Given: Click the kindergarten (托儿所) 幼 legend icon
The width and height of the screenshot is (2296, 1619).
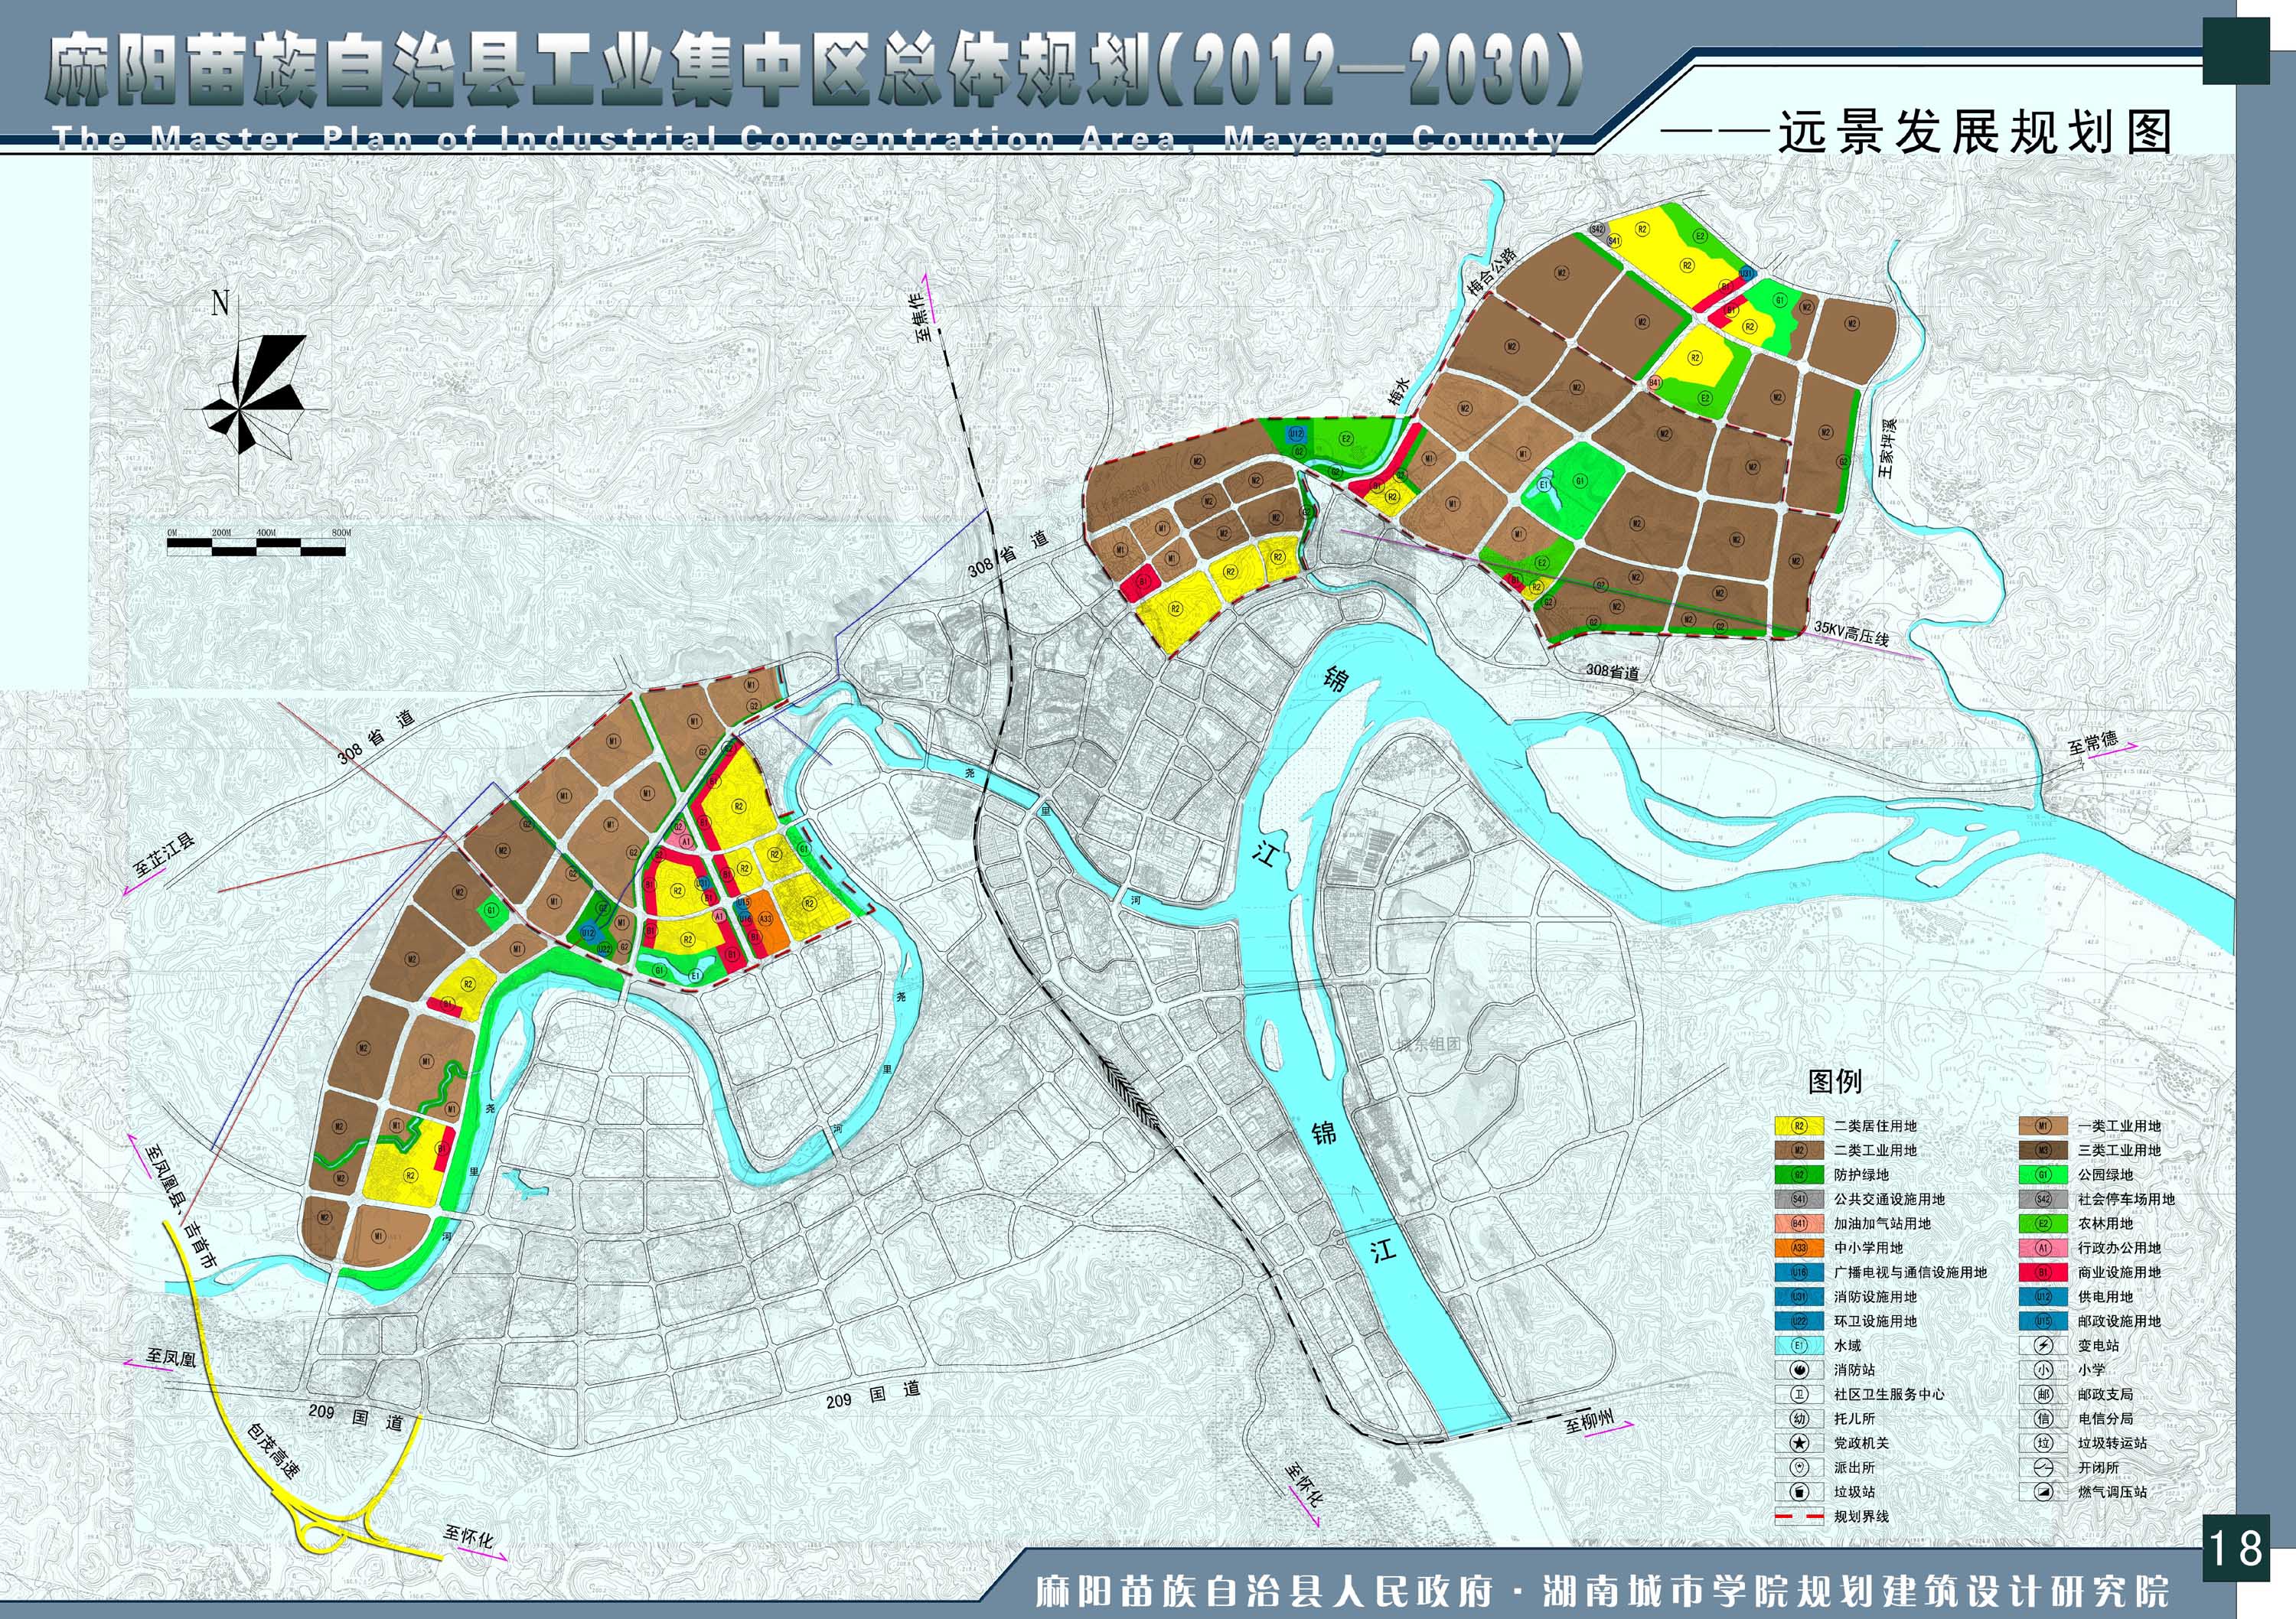Looking at the screenshot, I should tap(1799, 1419).
